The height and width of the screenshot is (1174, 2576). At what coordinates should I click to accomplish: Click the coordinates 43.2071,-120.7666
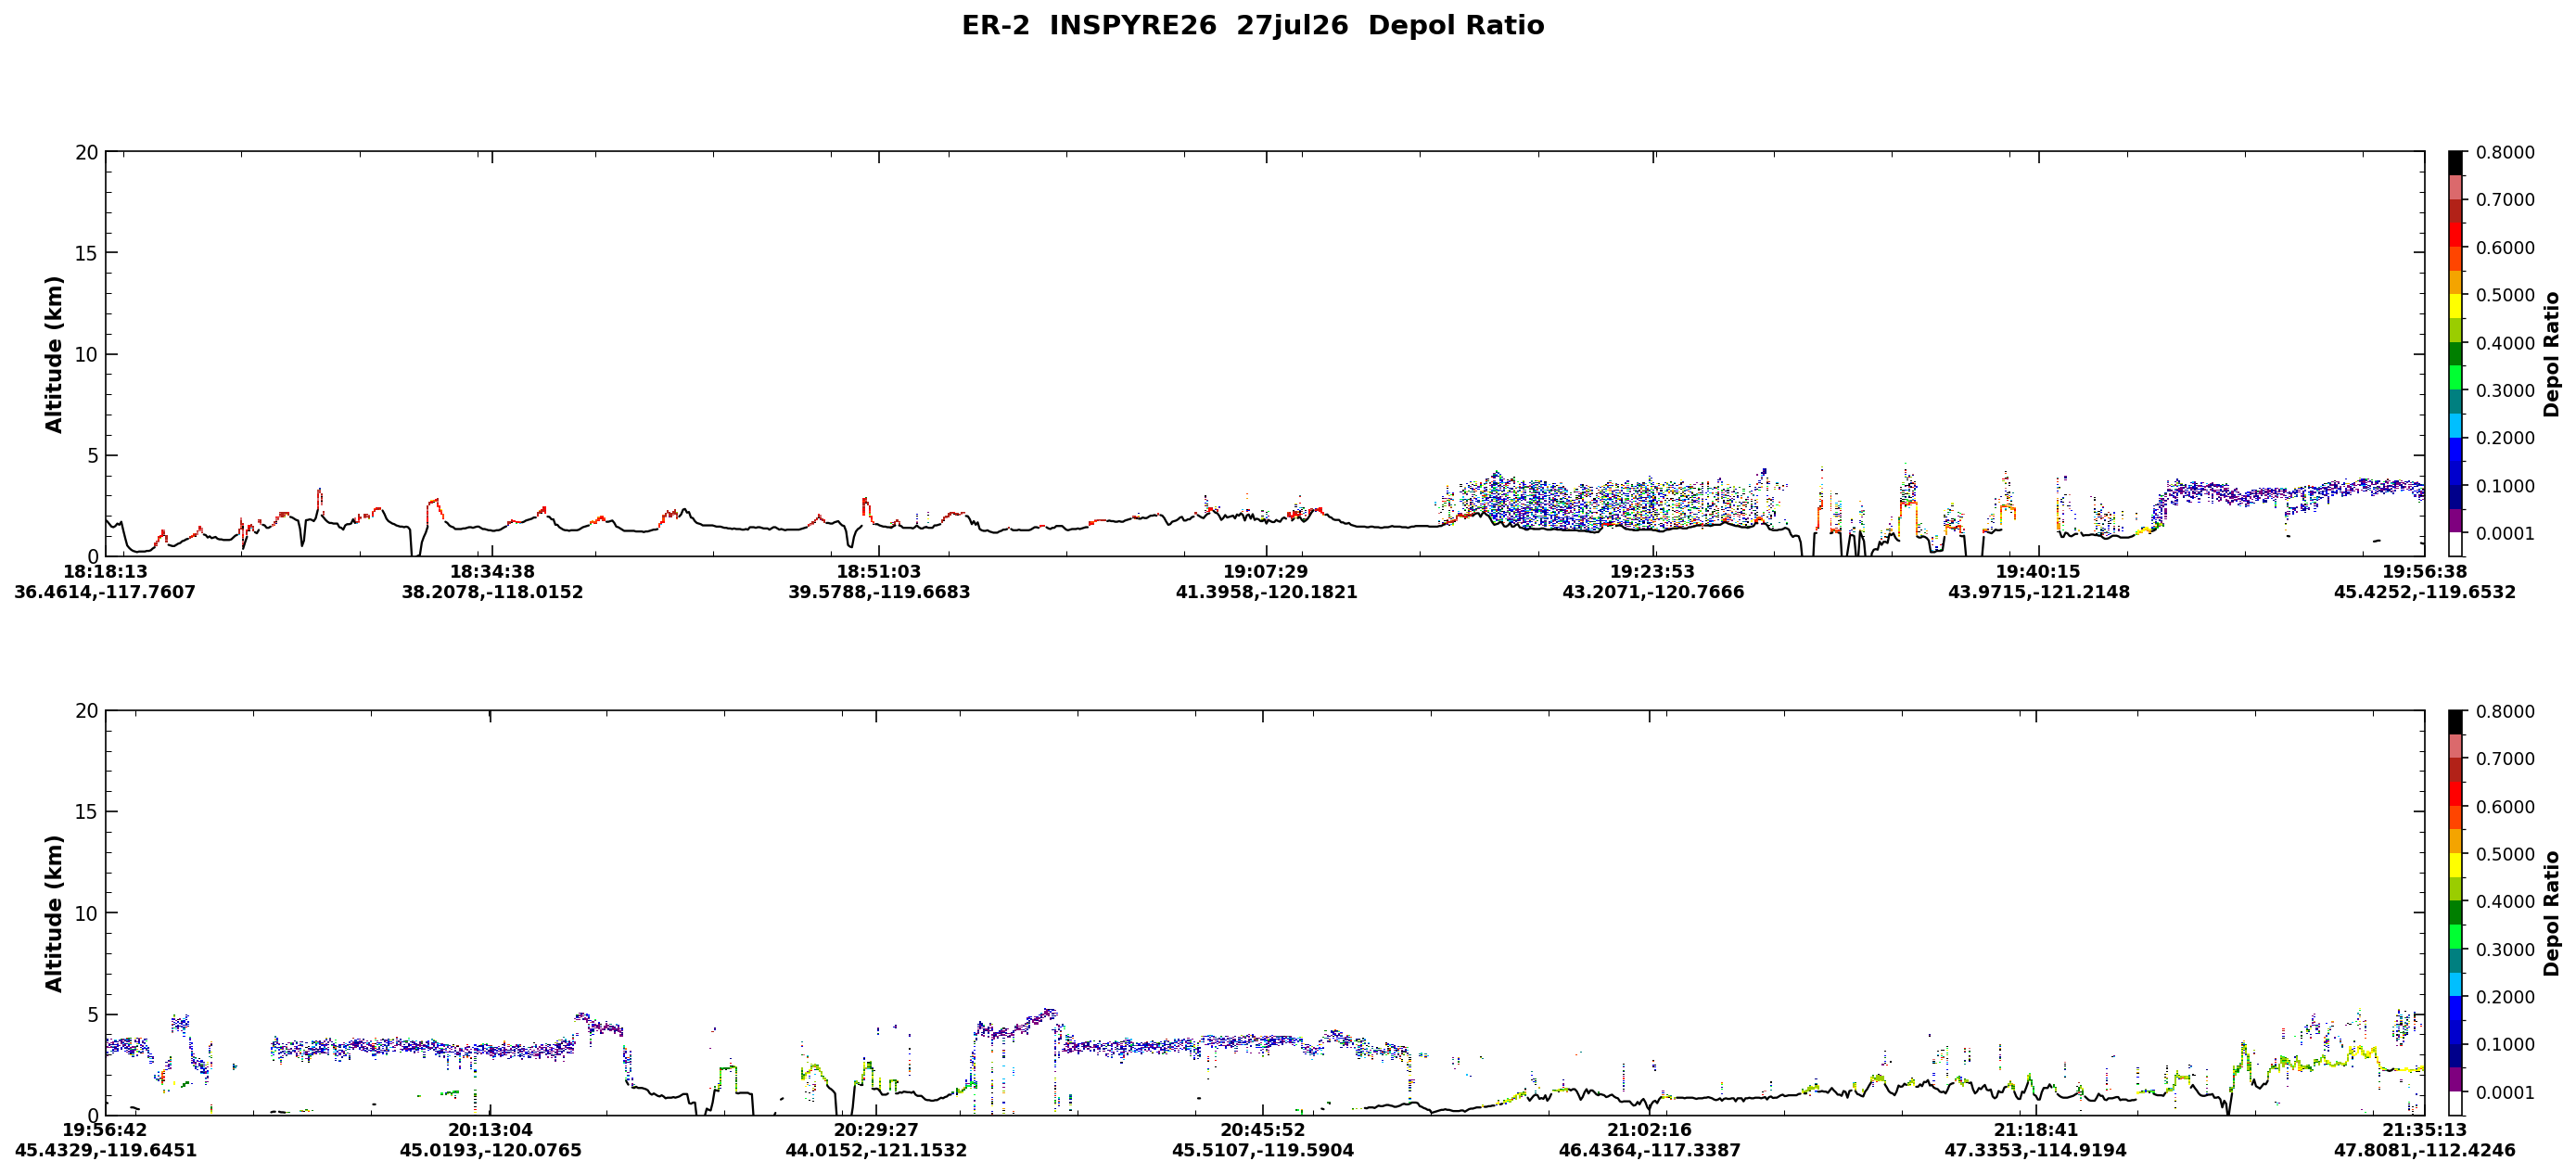(1653, 592)
